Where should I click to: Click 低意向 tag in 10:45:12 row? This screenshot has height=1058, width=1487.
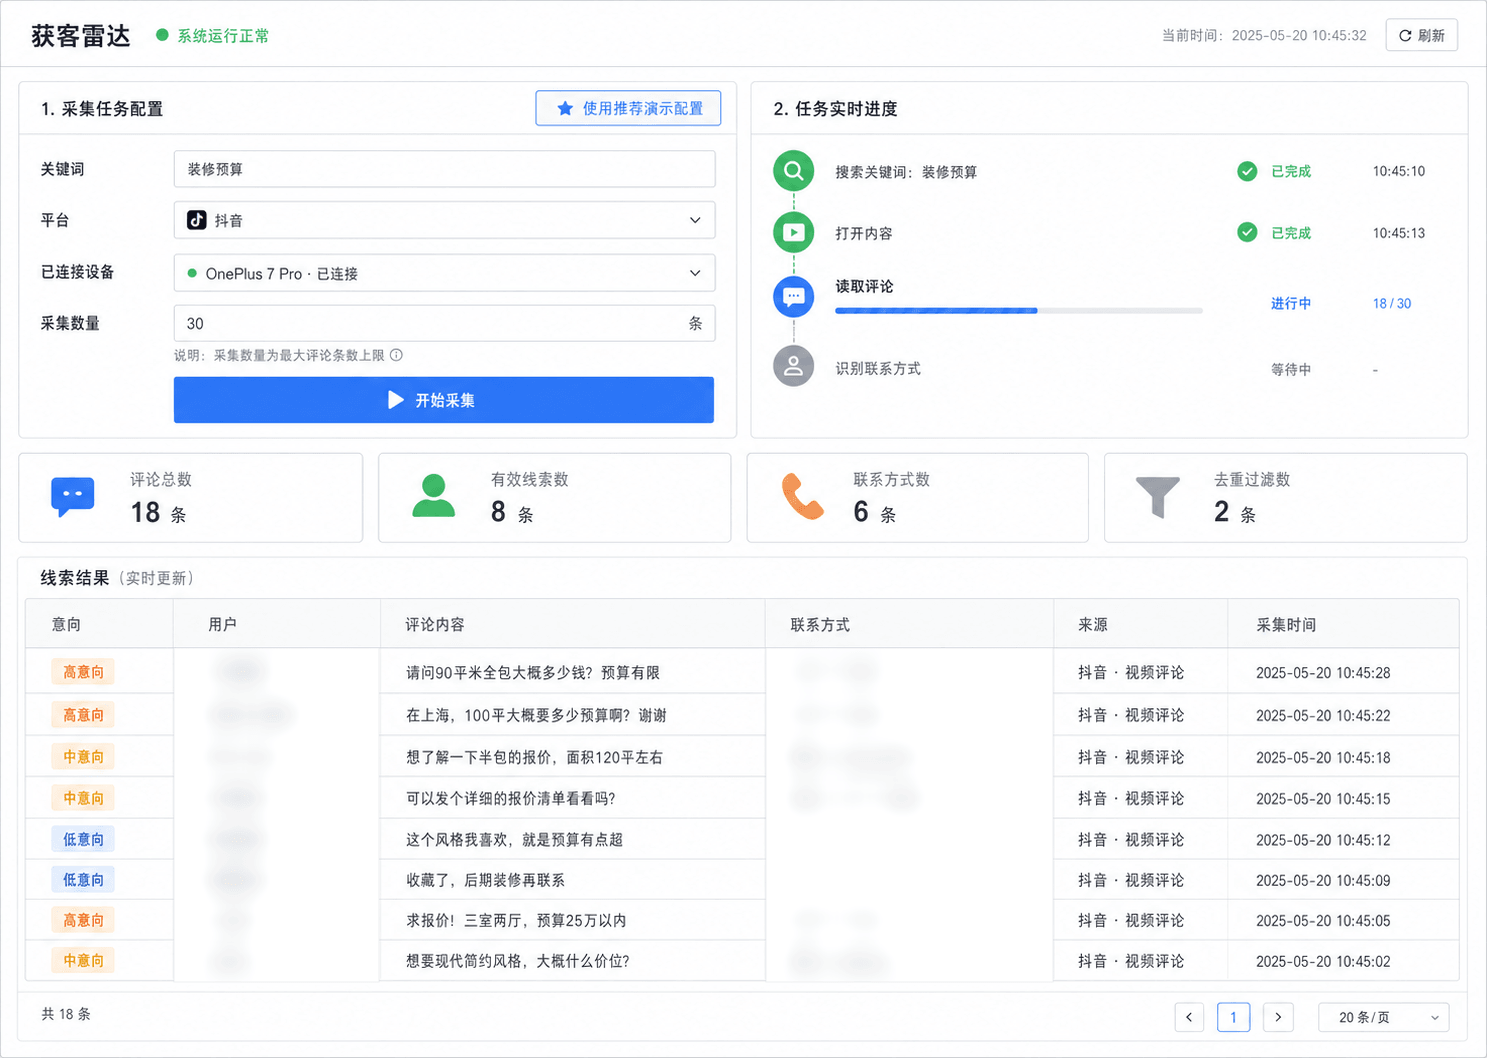[x=83, y=840]
